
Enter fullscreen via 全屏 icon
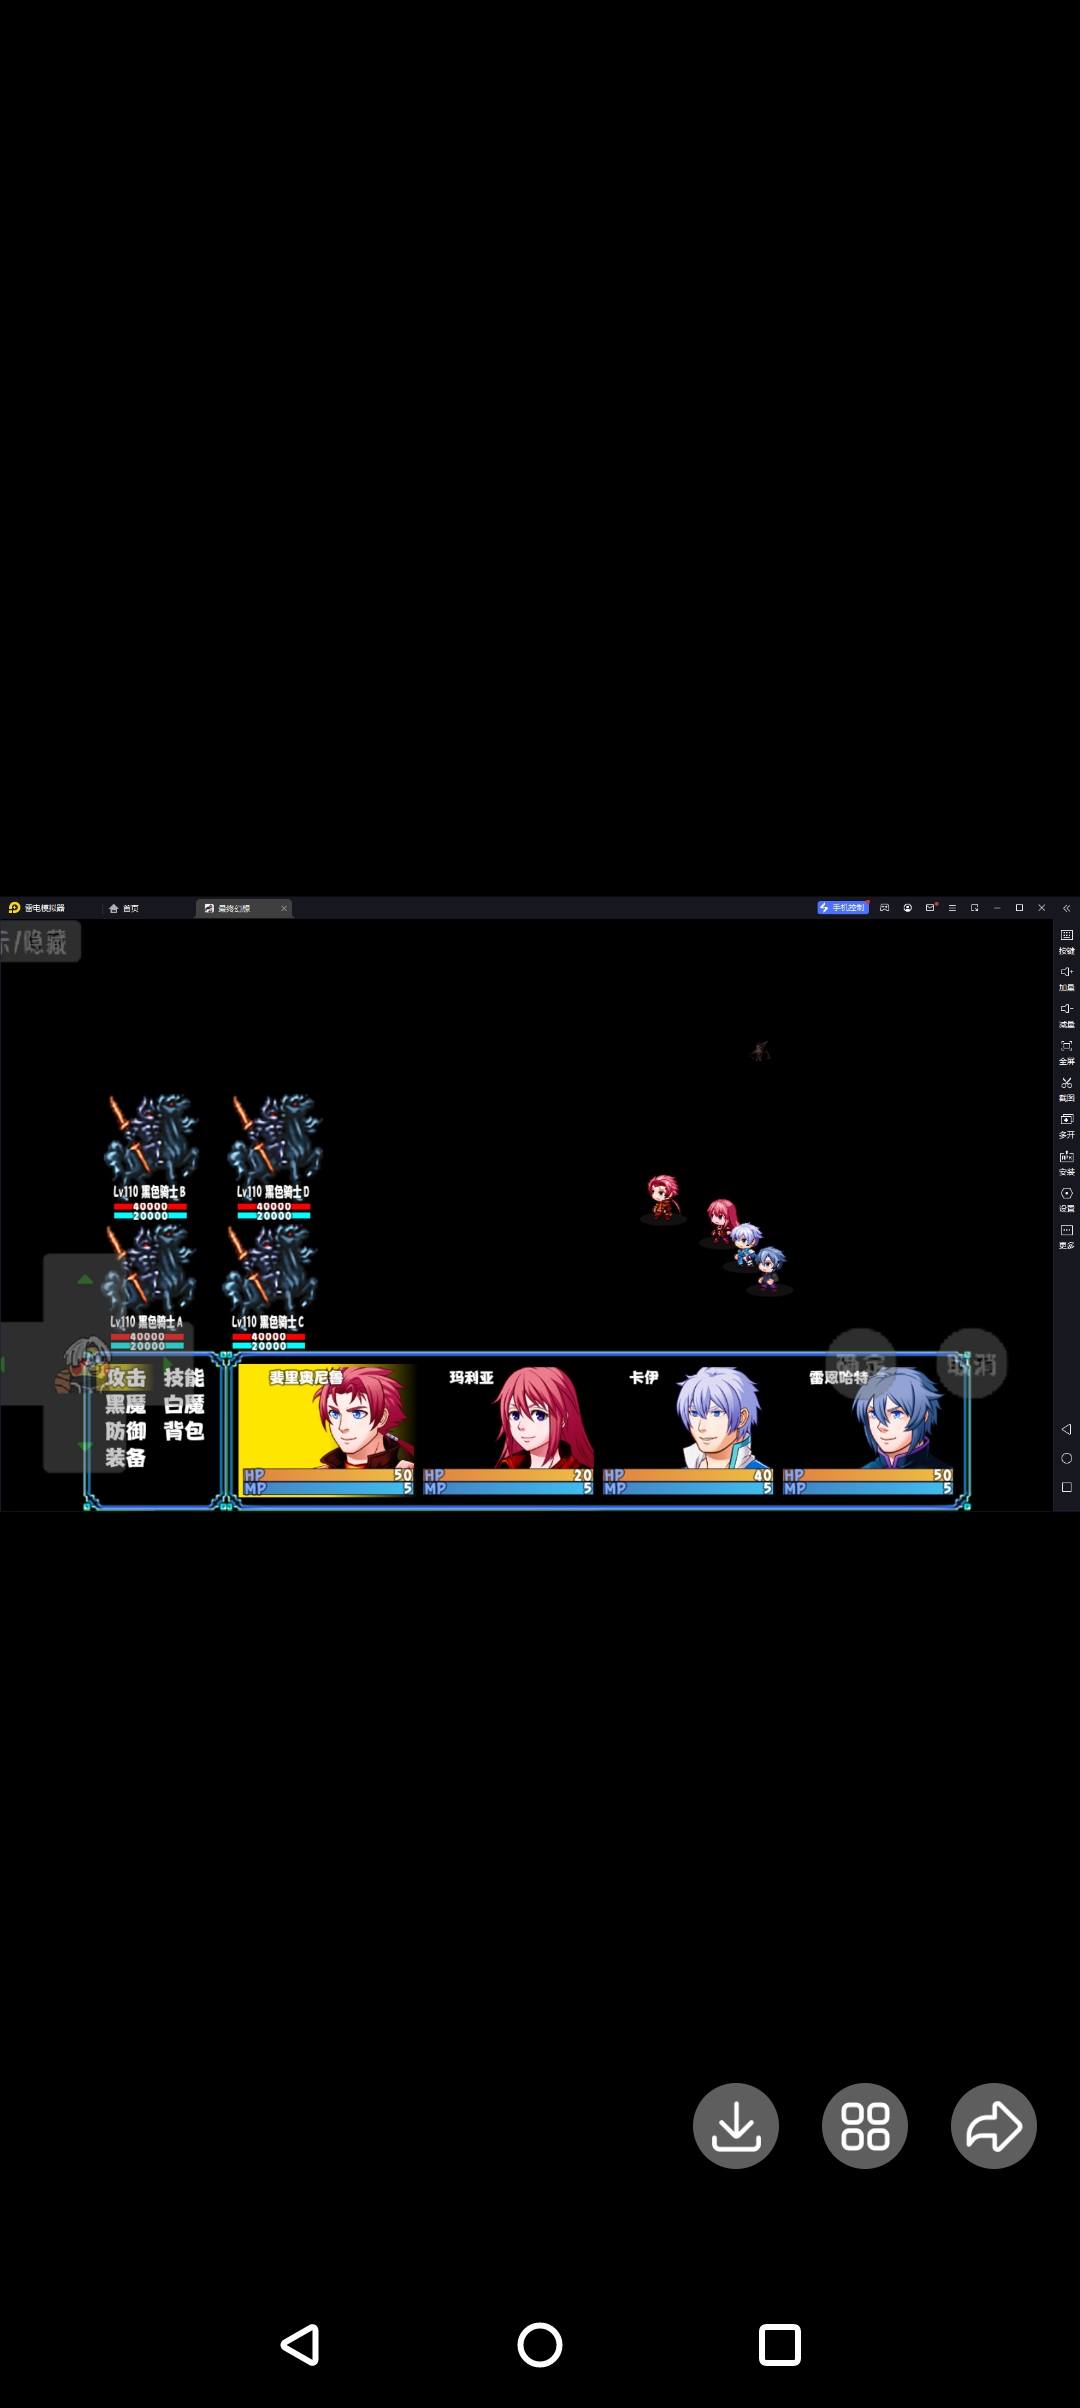click(x=1066, y=1050)
